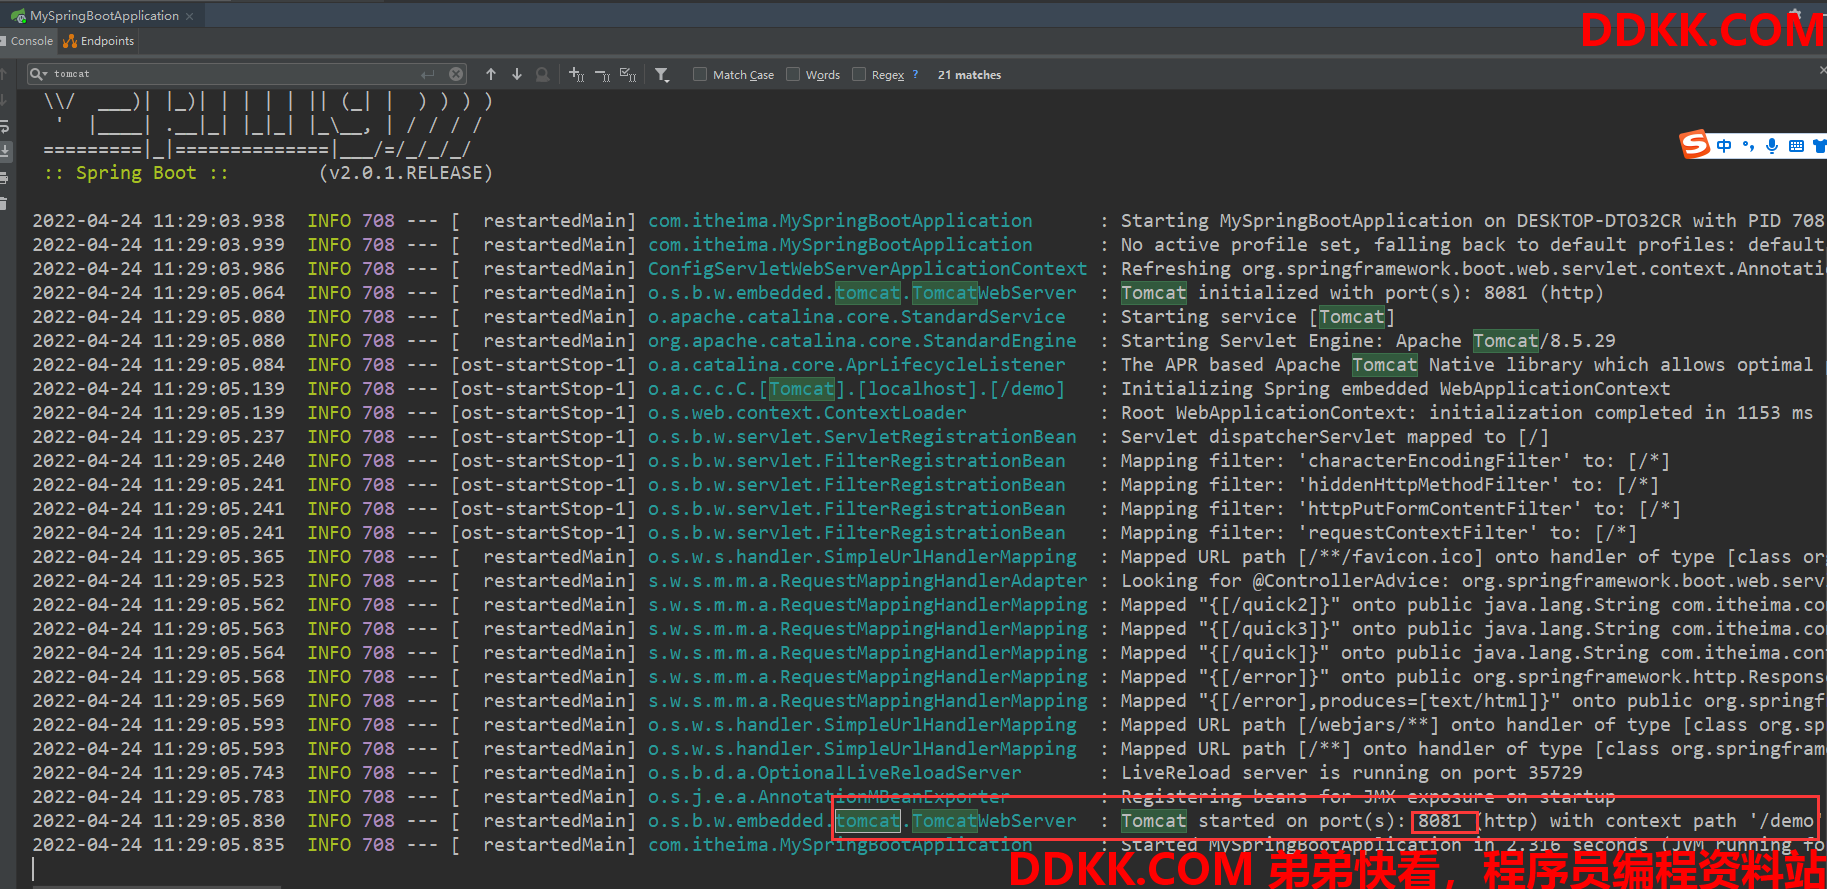Click the Spring Boot banner text
1827x889 pixels.
point(136,173)
